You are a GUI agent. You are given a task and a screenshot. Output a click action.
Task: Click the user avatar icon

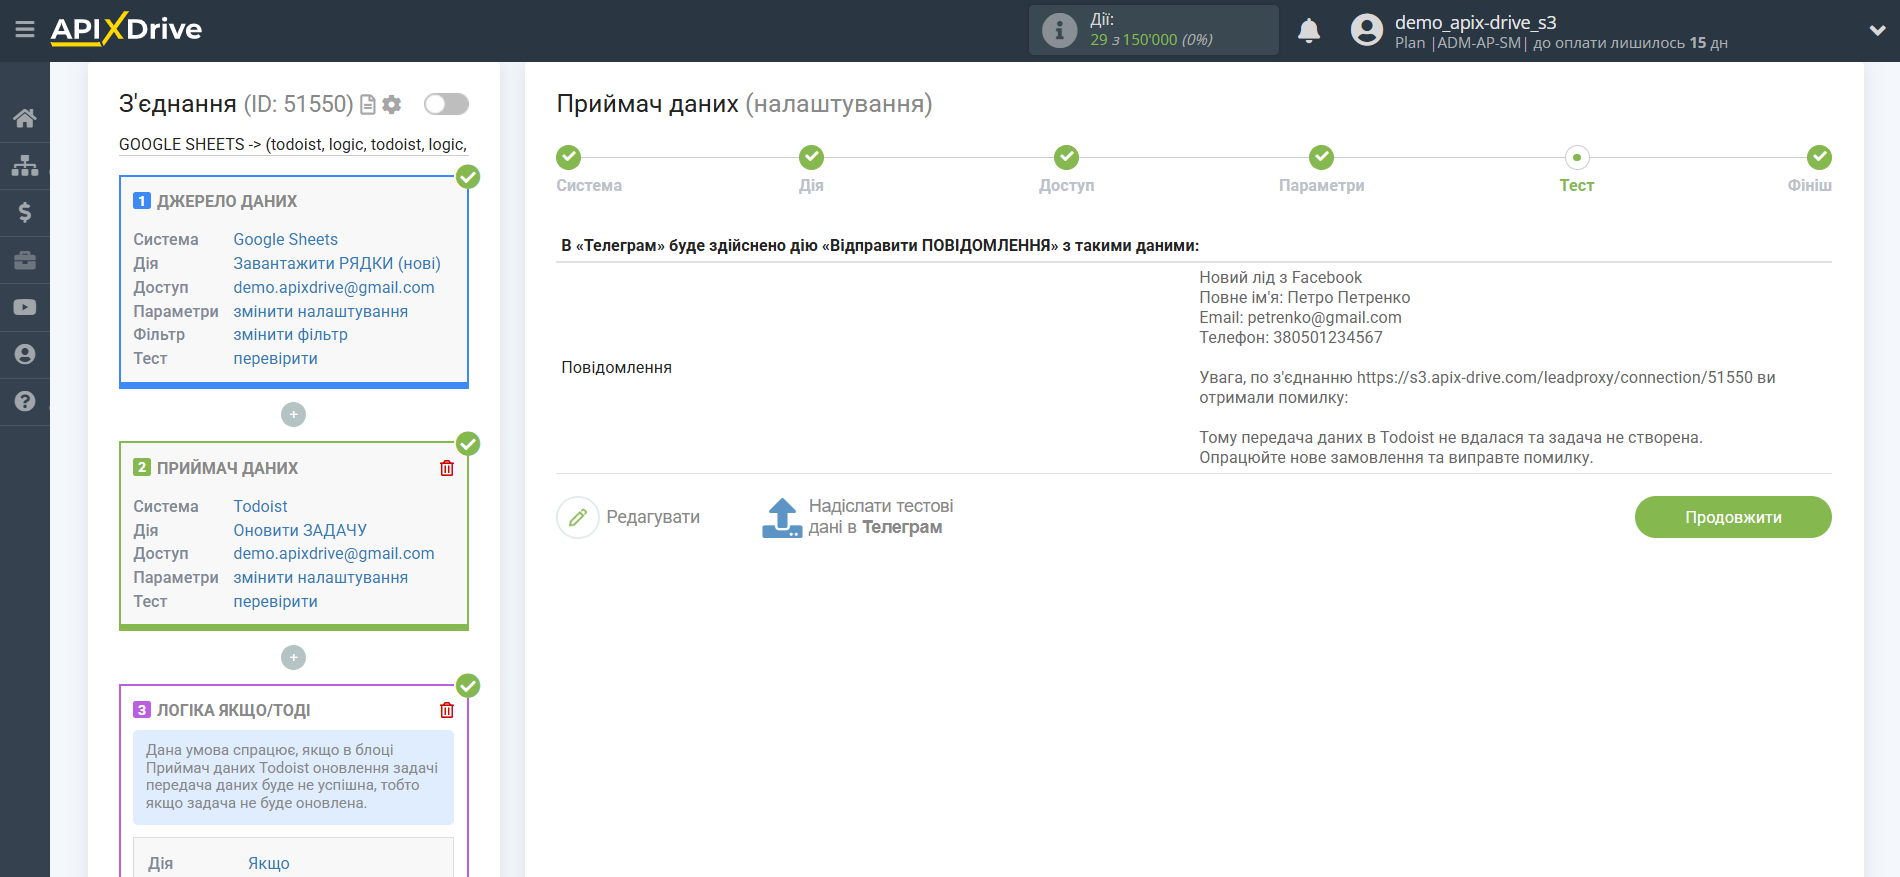click(x=1366, y=30)
